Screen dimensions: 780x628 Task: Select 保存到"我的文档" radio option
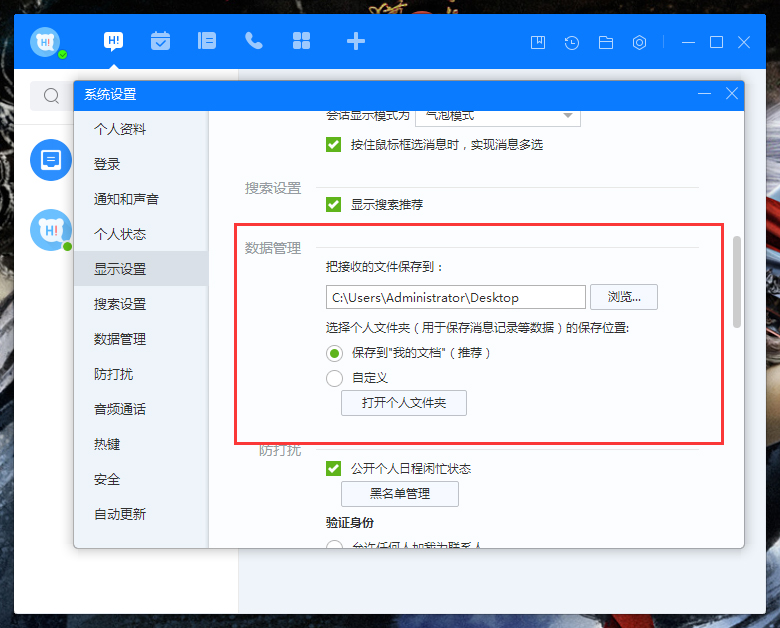coord(334,353)
